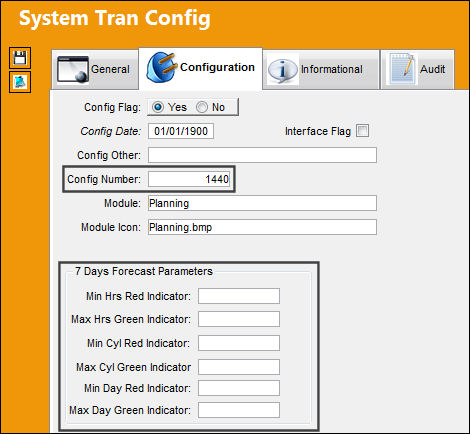The image size is (470, 434).
Task: Select No for Config Flag
Action: [202, 107]
